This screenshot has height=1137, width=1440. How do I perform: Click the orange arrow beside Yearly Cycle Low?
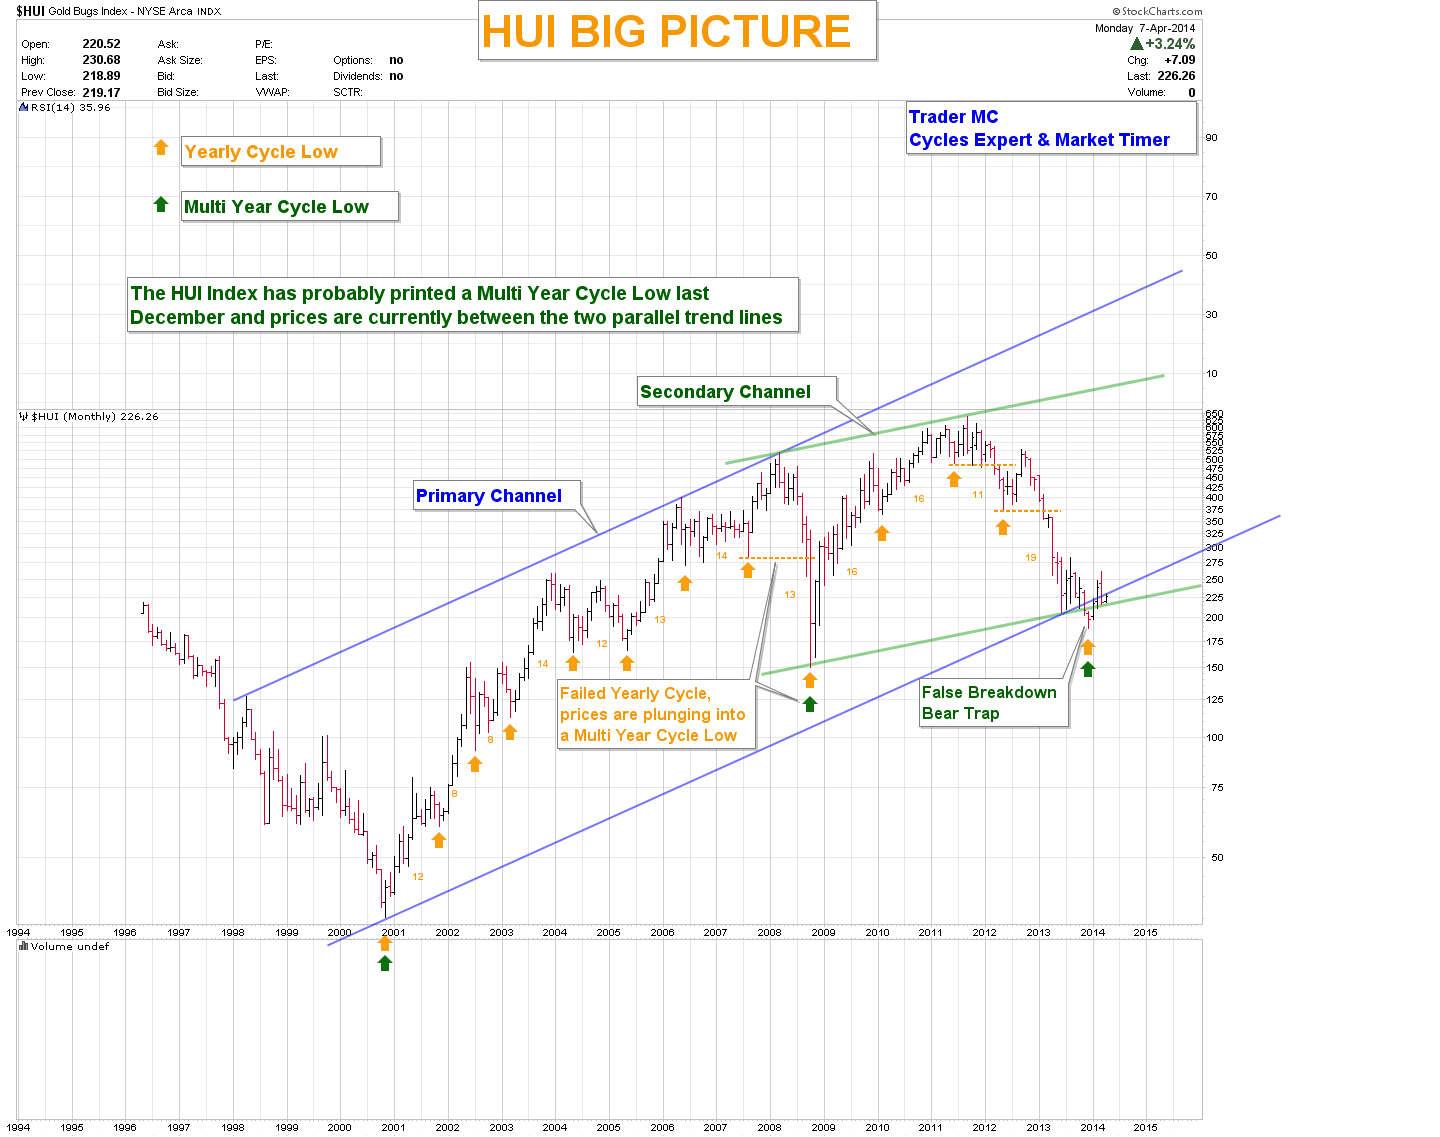(161, 148)
